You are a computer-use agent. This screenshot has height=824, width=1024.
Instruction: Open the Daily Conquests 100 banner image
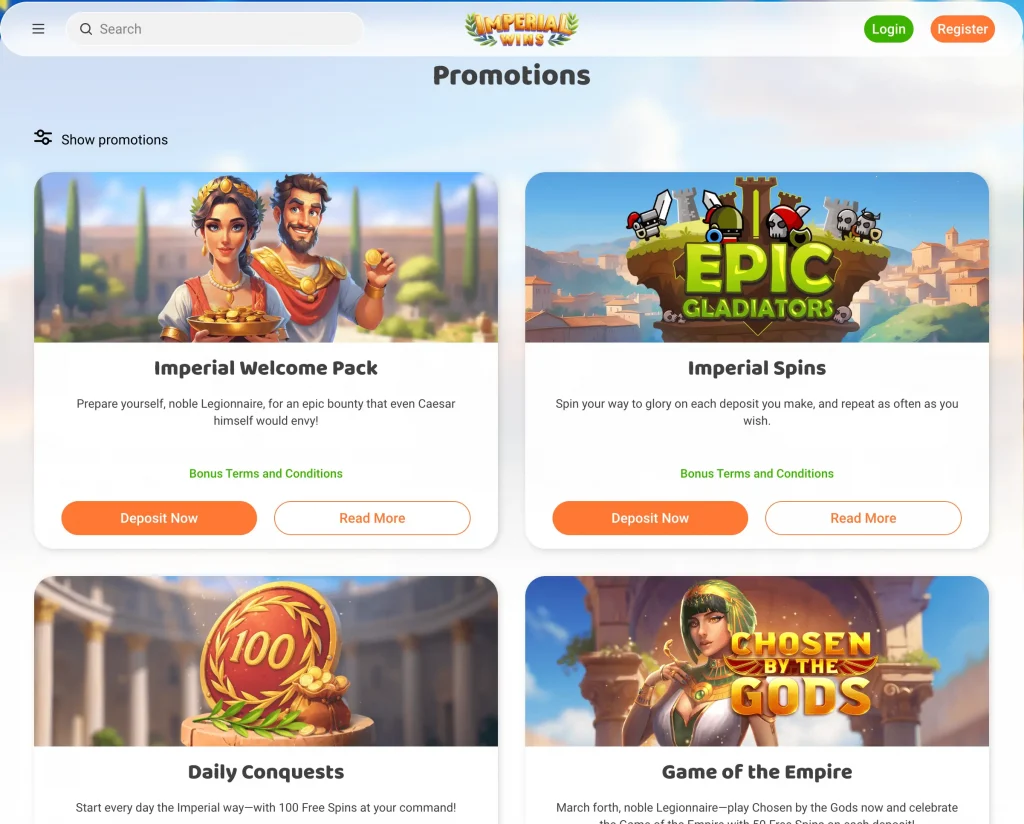pyautogui.click(x=266, y=661)
